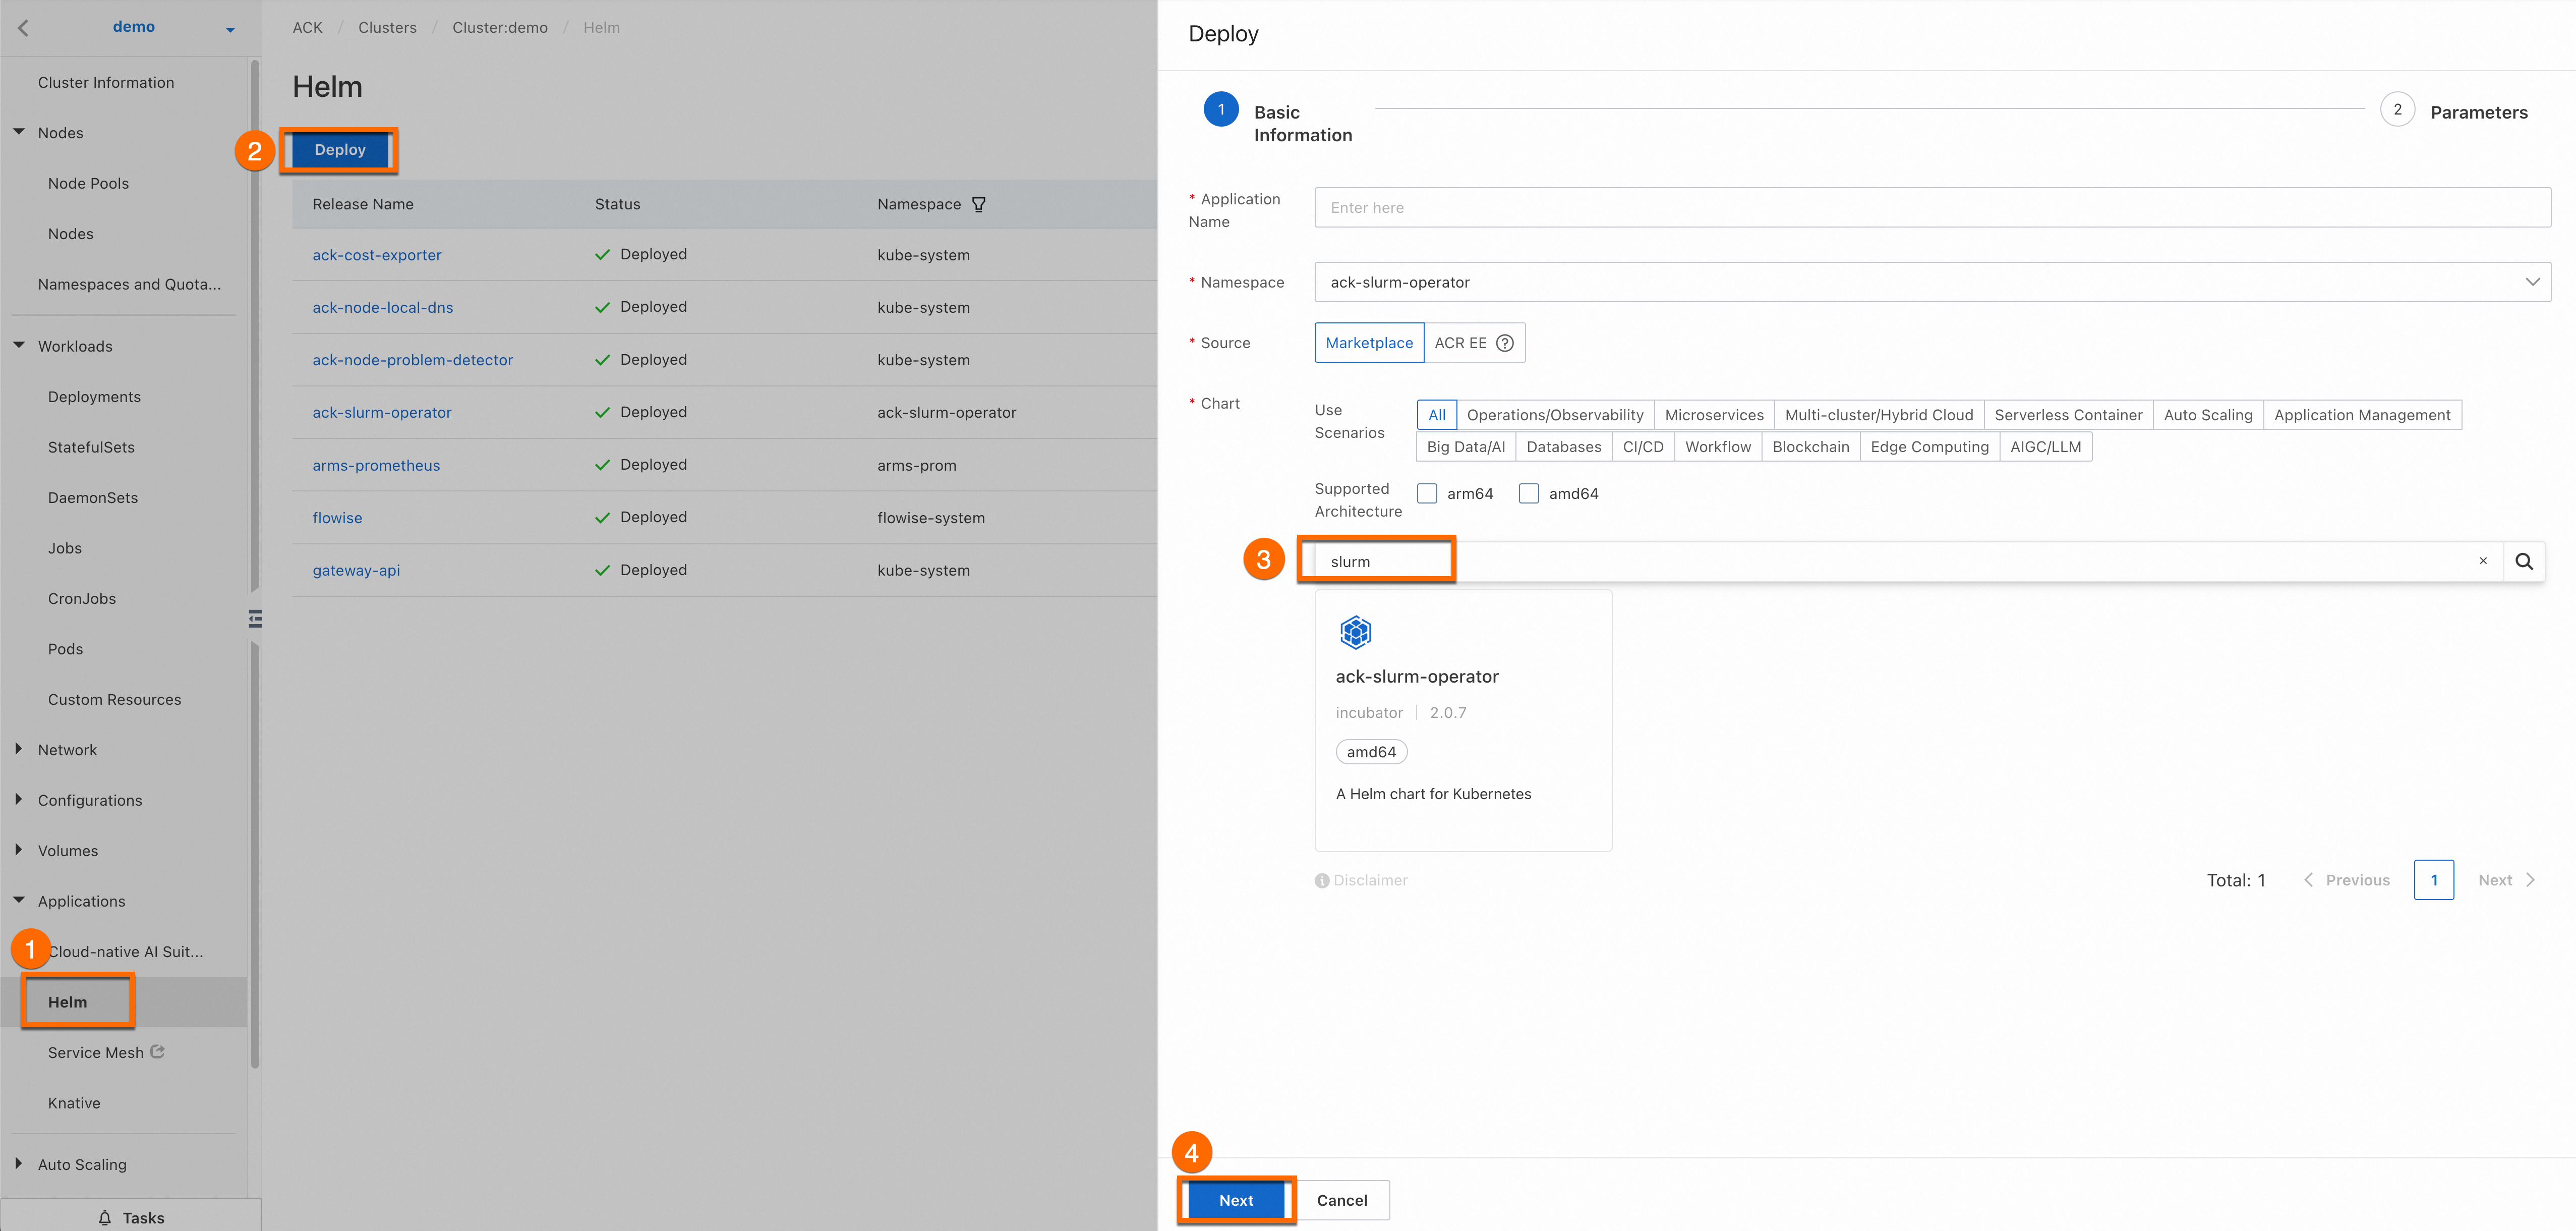Open the flowise release link
Screen dimensions: 2576x1231
[x=337, y=518]
